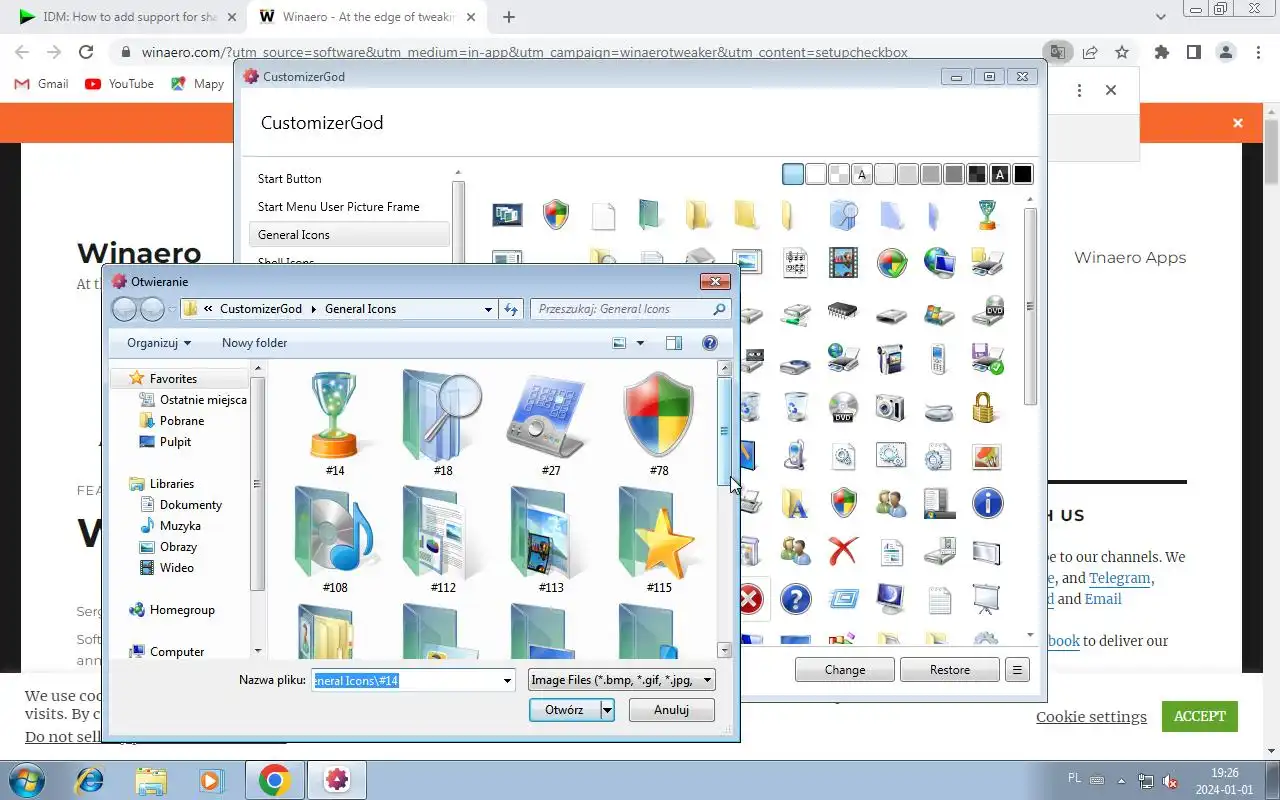Expand the view options dropdown arrow

coord(641,343)
